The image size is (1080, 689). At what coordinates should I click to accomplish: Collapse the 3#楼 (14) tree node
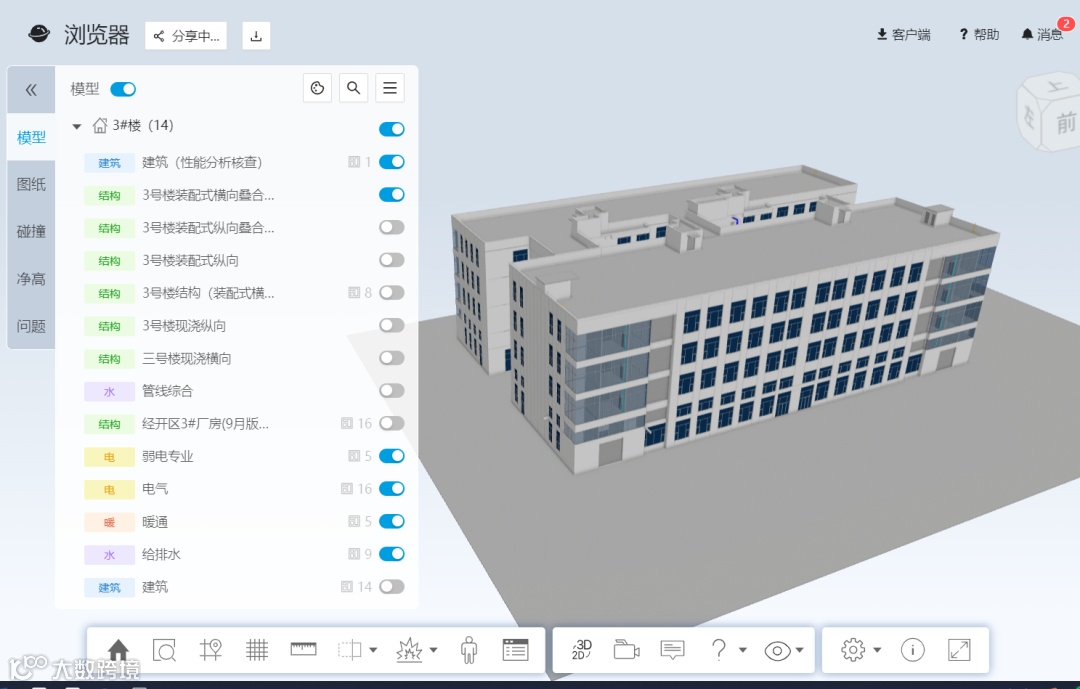pos(77,126)
